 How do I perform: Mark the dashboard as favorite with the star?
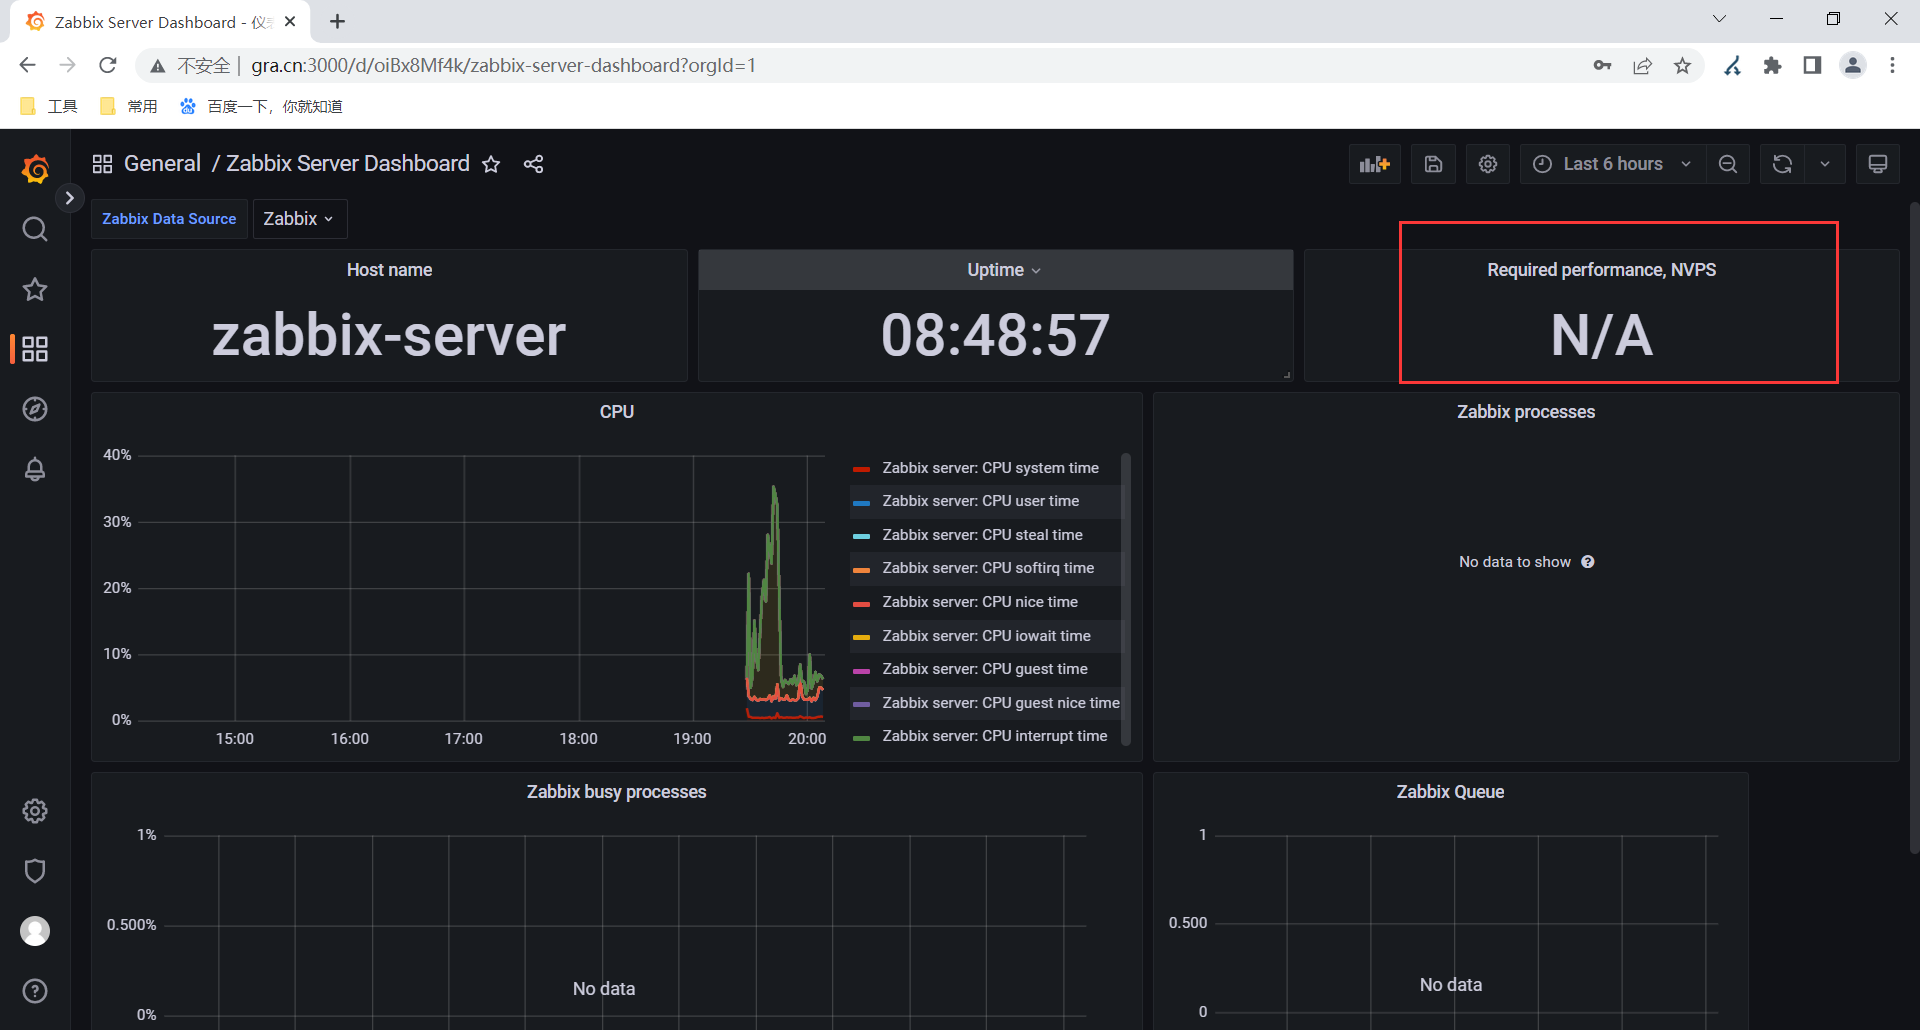tap(491, 164)
